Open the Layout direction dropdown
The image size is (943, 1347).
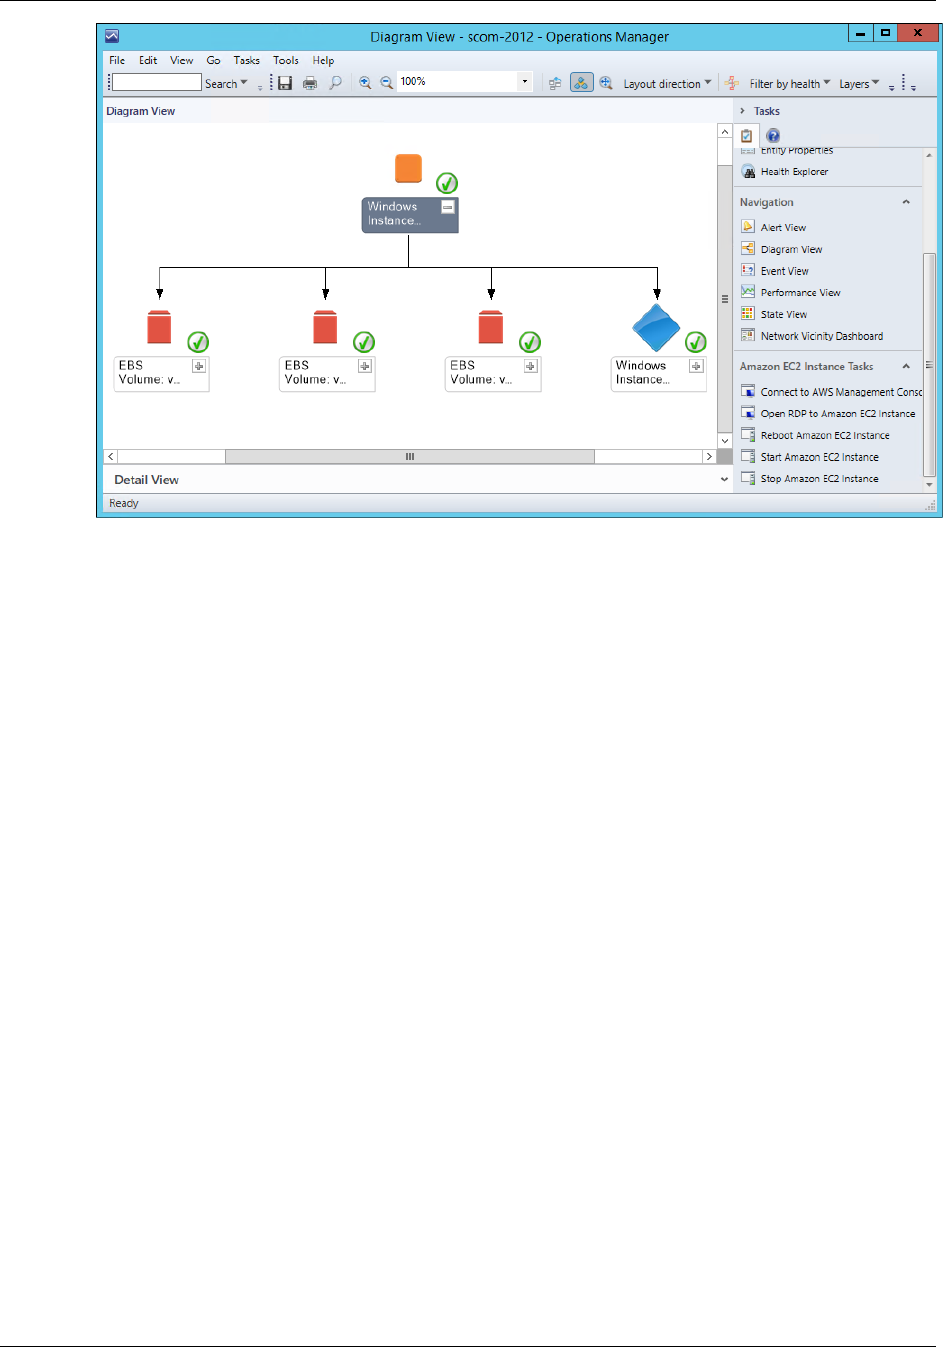click(x=708, y=83)
